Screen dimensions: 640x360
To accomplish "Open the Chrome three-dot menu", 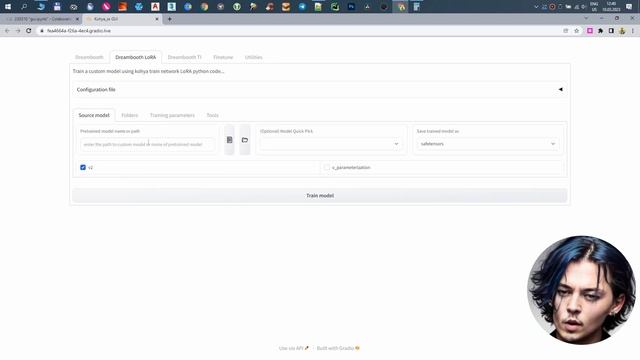I will [633, 31].
